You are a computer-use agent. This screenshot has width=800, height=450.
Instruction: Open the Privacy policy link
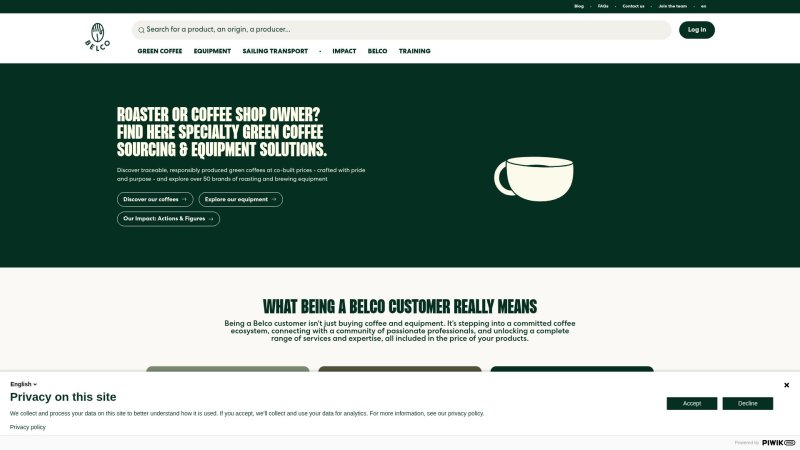pos(28,427)
